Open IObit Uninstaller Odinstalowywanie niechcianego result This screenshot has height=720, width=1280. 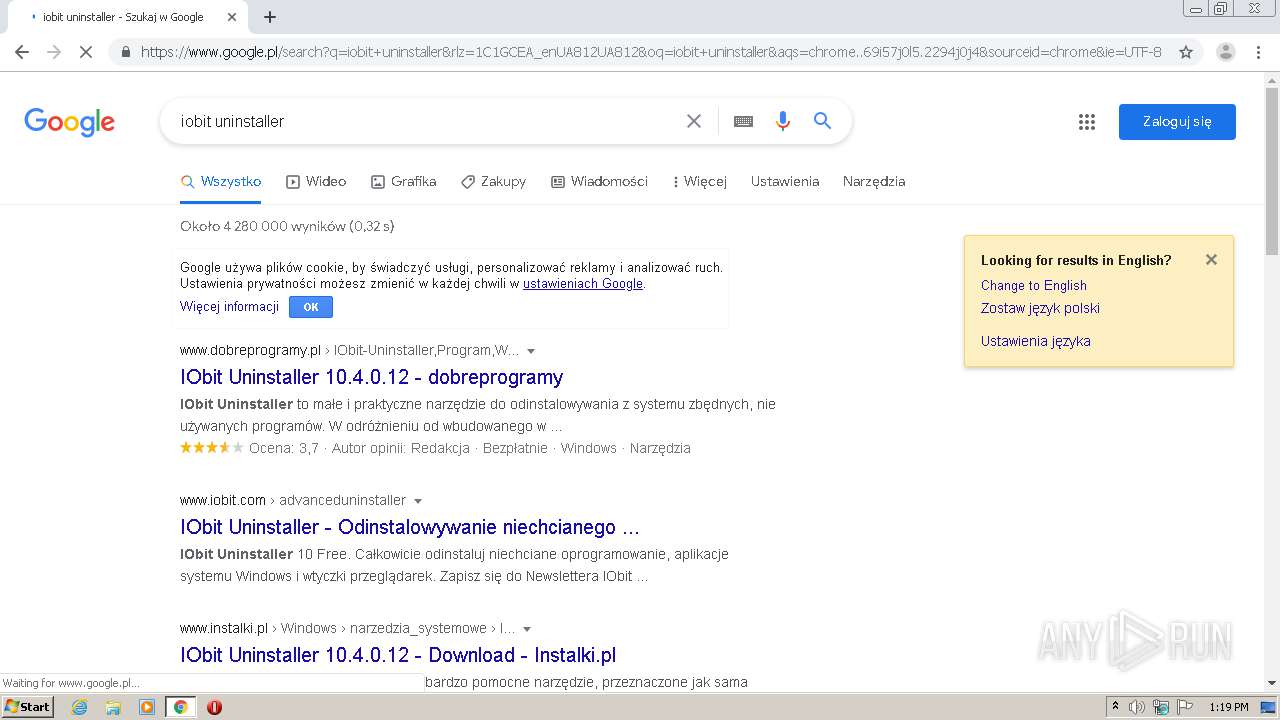tap(410, 527)
